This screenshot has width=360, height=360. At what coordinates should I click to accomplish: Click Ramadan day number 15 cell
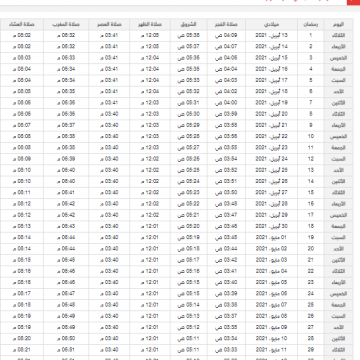coord(311,193)
